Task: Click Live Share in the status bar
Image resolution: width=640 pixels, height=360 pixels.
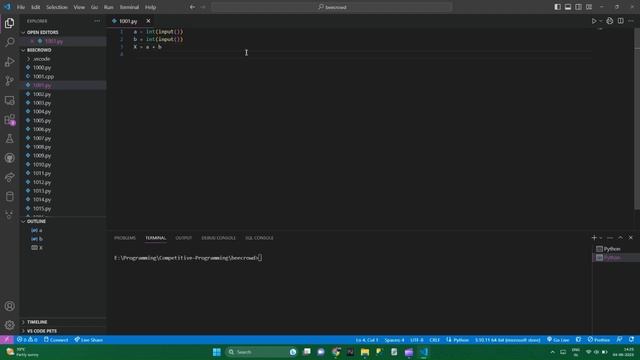Action: tap(89, 340)
